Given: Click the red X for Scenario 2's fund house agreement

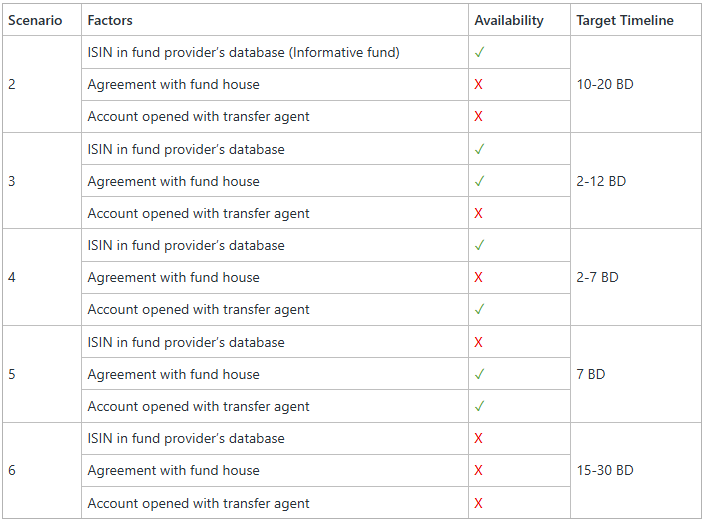Looking at the screenshot, I should tap(479, 85).
